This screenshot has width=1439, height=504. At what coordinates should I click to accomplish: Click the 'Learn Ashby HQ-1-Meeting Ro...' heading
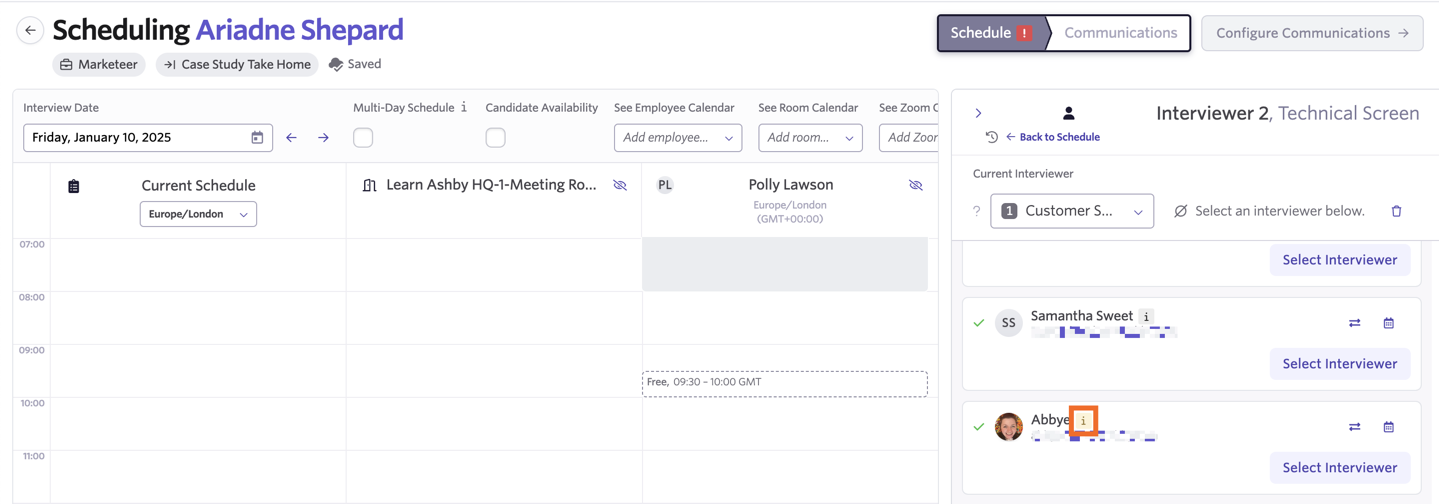coord(491,185)
